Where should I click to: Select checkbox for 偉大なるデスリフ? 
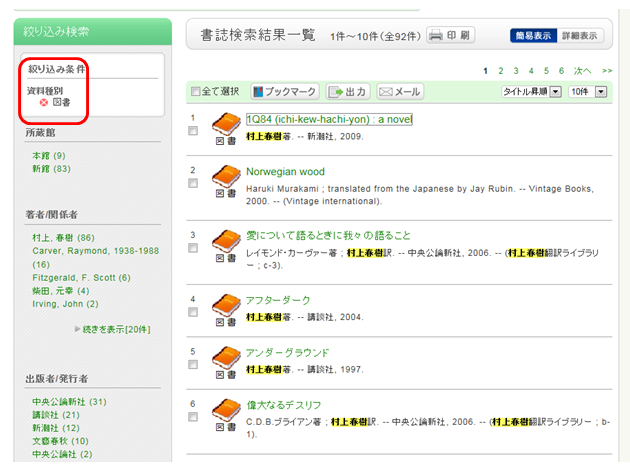[193, 417]
